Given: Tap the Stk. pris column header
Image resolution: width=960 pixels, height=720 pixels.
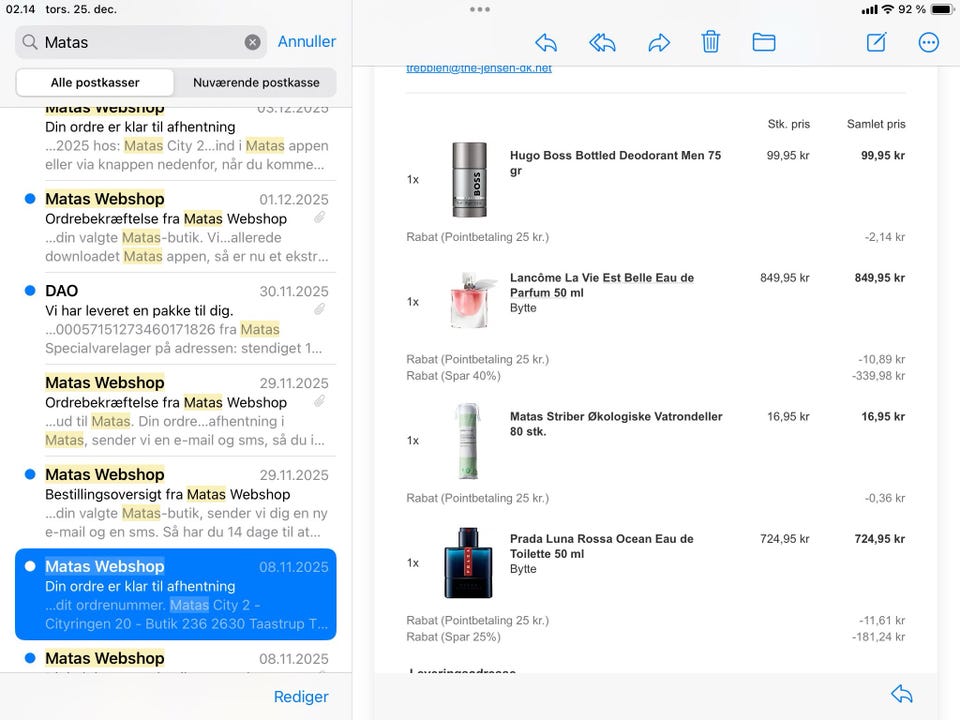Looking at the screenshot, I should coord(789,124).
